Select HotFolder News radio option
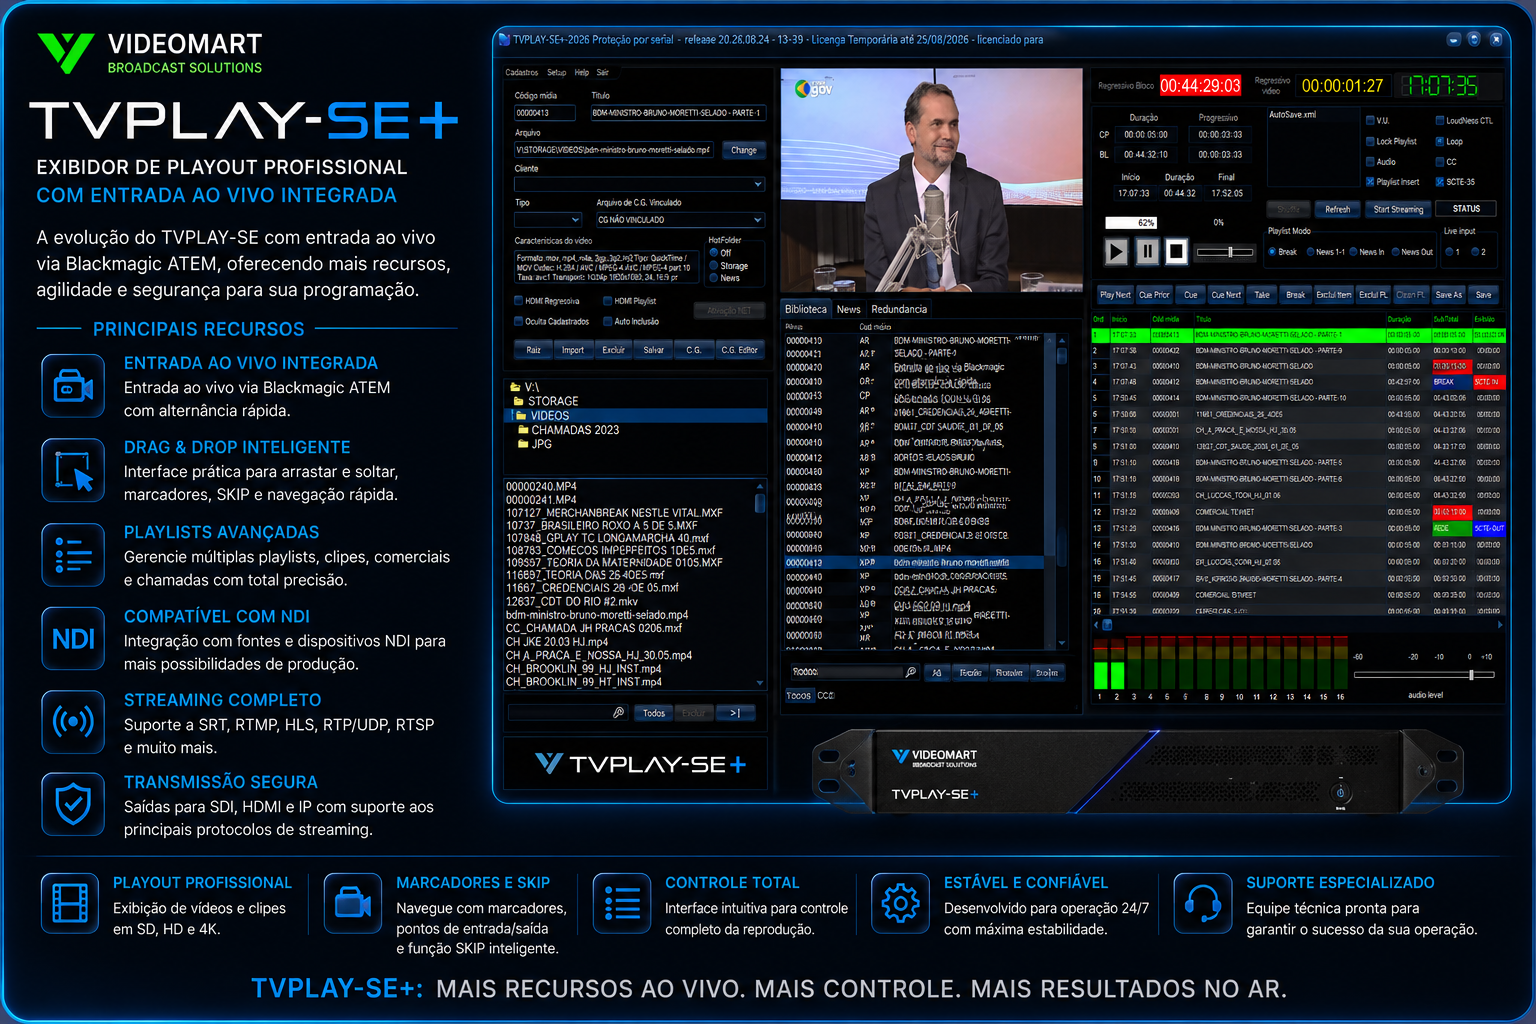This screenshot has height=1024, width=1536. click(x=714, y=278)
